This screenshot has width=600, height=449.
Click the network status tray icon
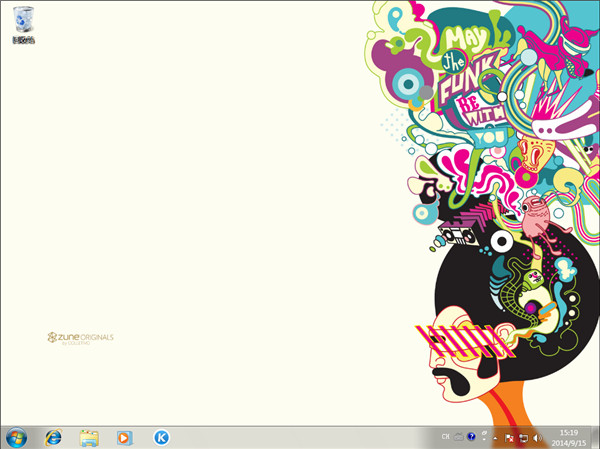(522, 437)
